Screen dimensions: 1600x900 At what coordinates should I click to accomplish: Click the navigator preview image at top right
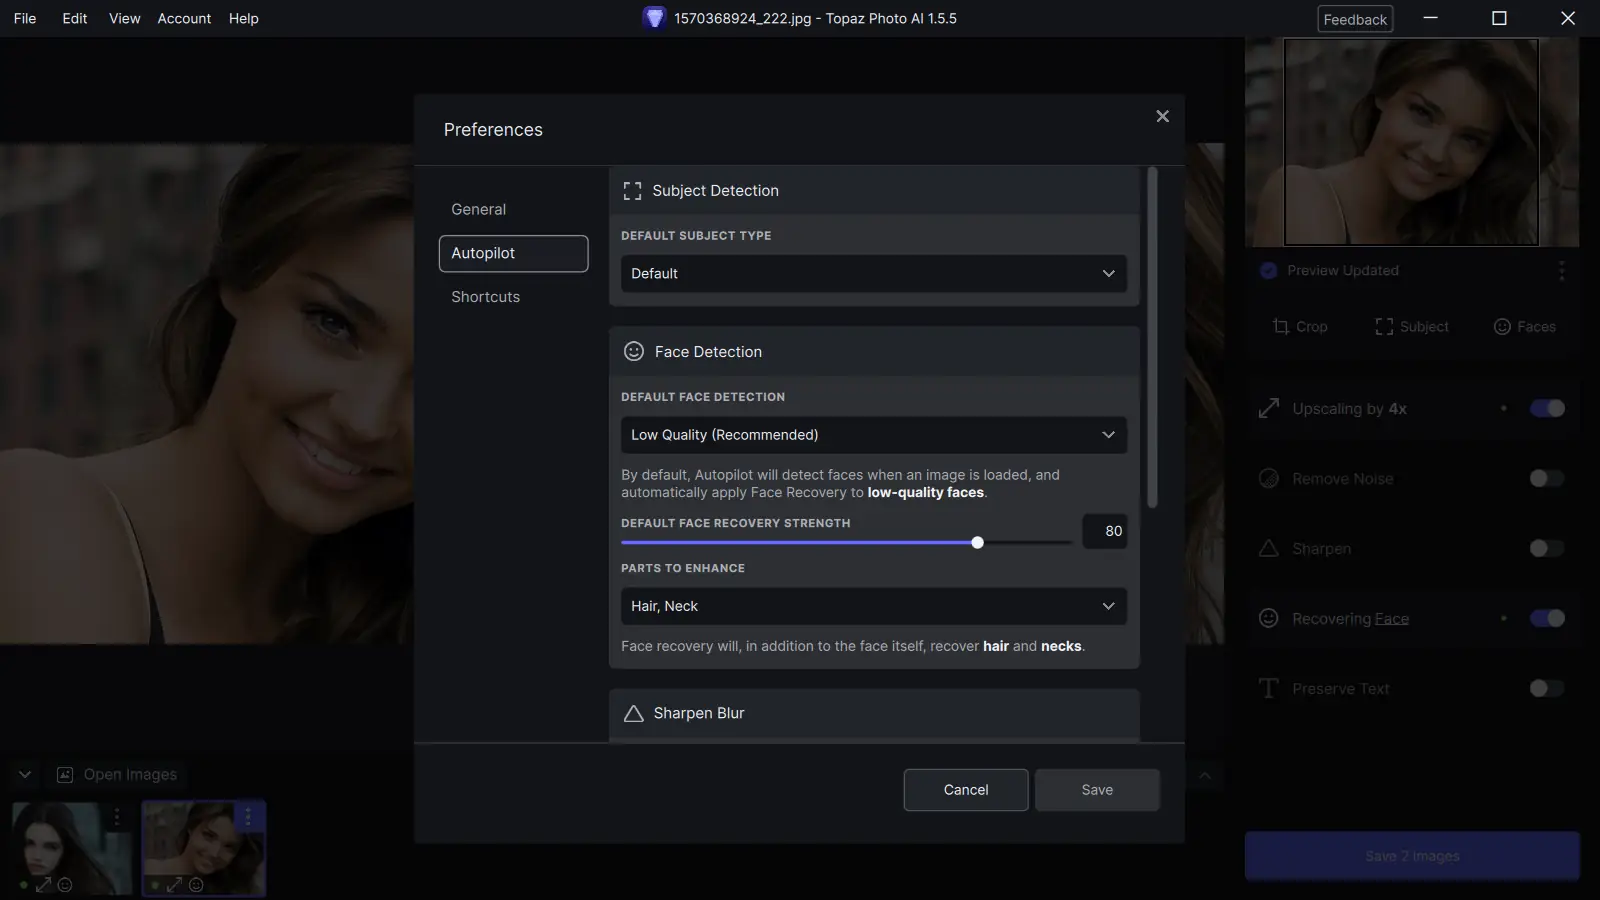1411,142
